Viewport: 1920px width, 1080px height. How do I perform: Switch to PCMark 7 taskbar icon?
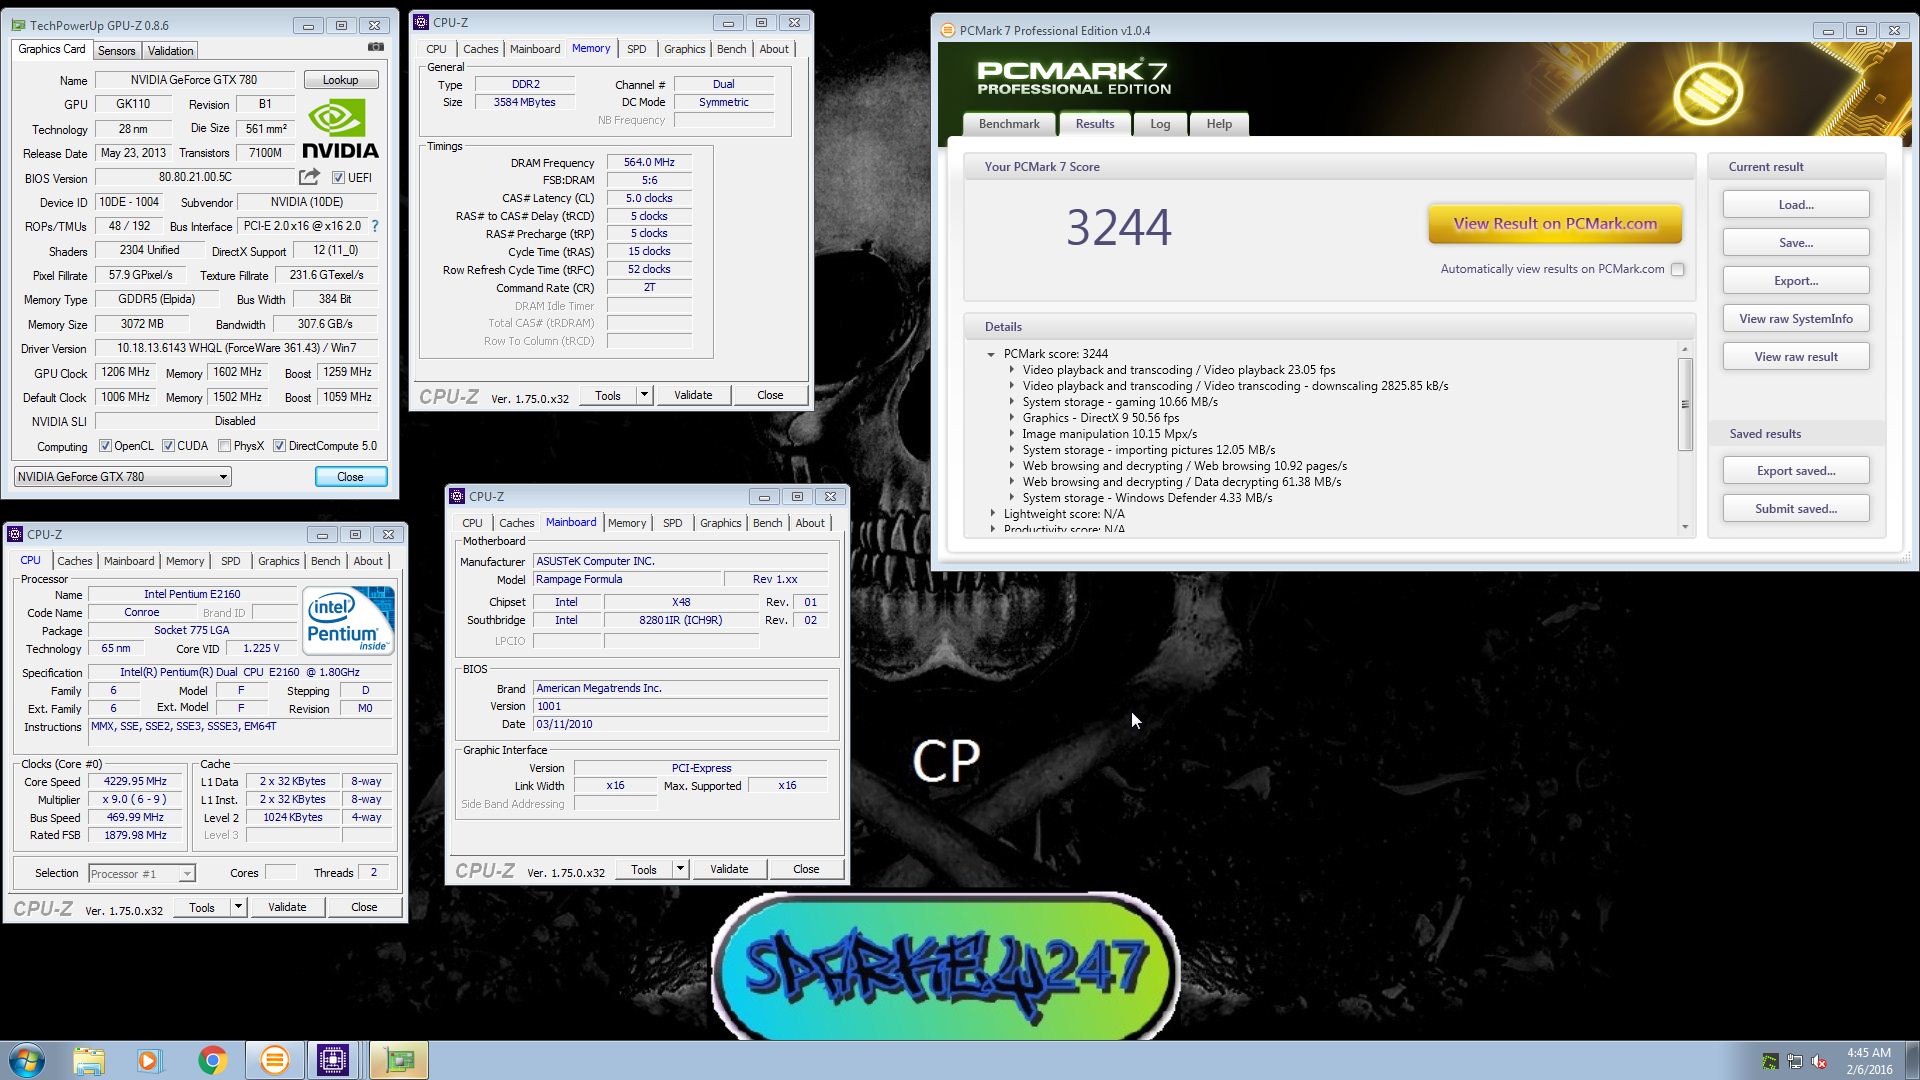tap(275, 1060)
